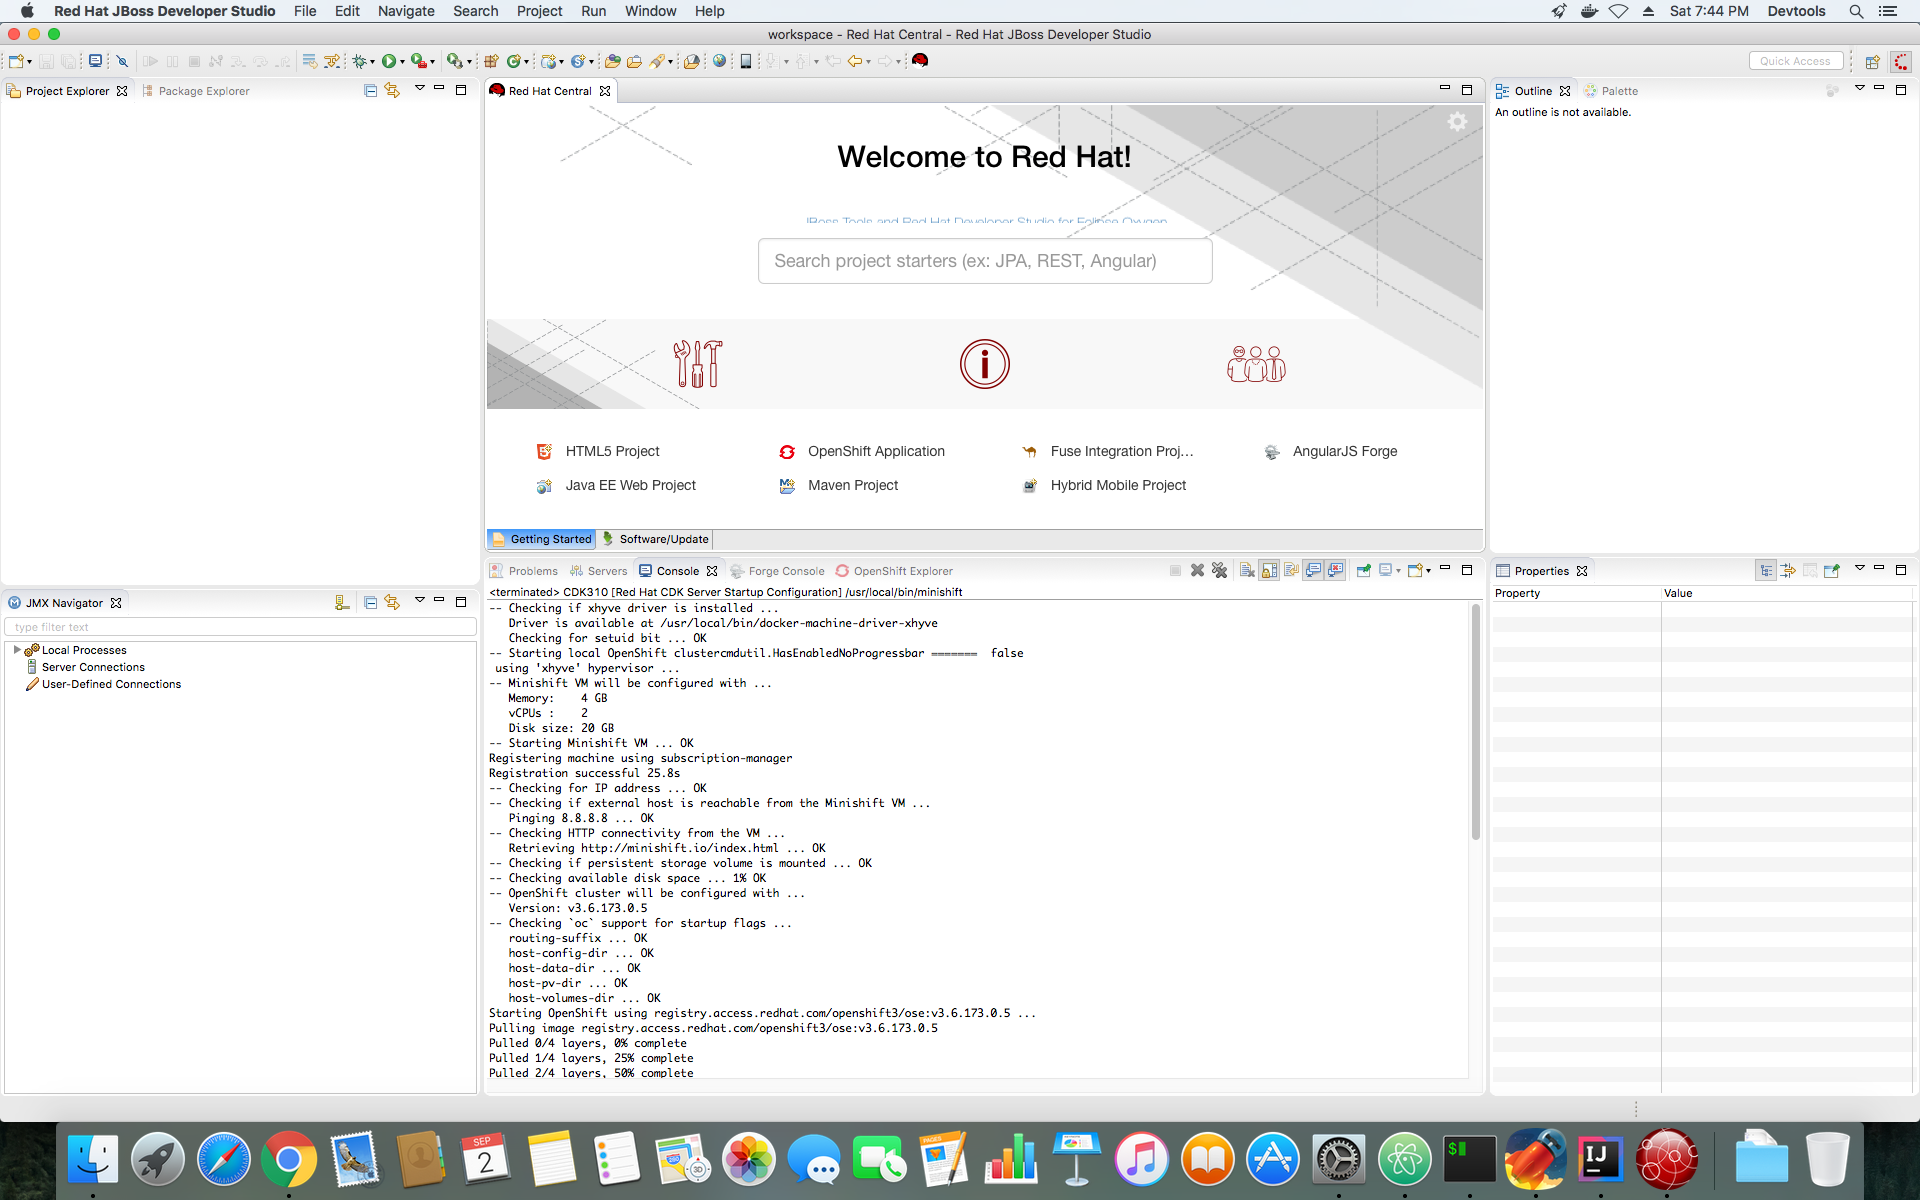Open the Navigate menu
1920x1200 pixels.
[x=405, y=11]
